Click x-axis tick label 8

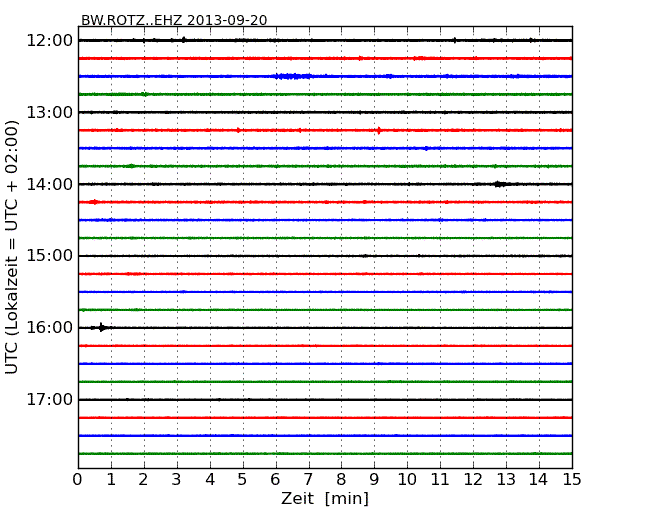341,480
